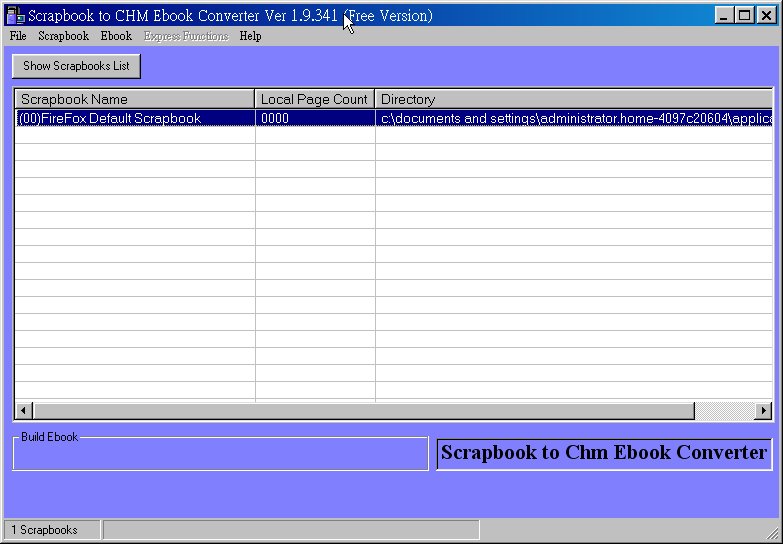The image size is (783, 544).
Task: Open the File menu
Action: pyautogui.click(x=17, y=36)
